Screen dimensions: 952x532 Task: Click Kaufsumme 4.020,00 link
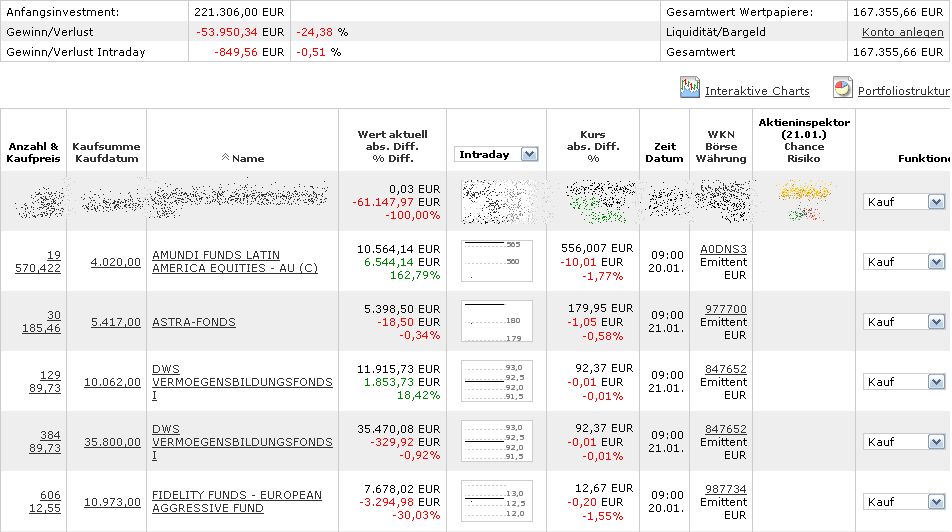pyautogui.click(x=115, y=262)
